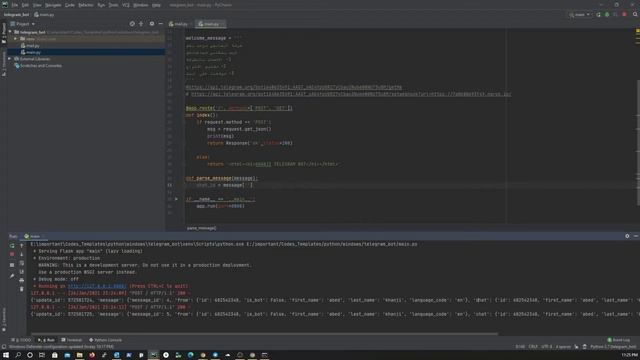The width and height of the screenshot is (640, 360).
Task: Click telegram_bot in the navigation breadcrumb
Action: pyautogui.click(x=17, y=15)
